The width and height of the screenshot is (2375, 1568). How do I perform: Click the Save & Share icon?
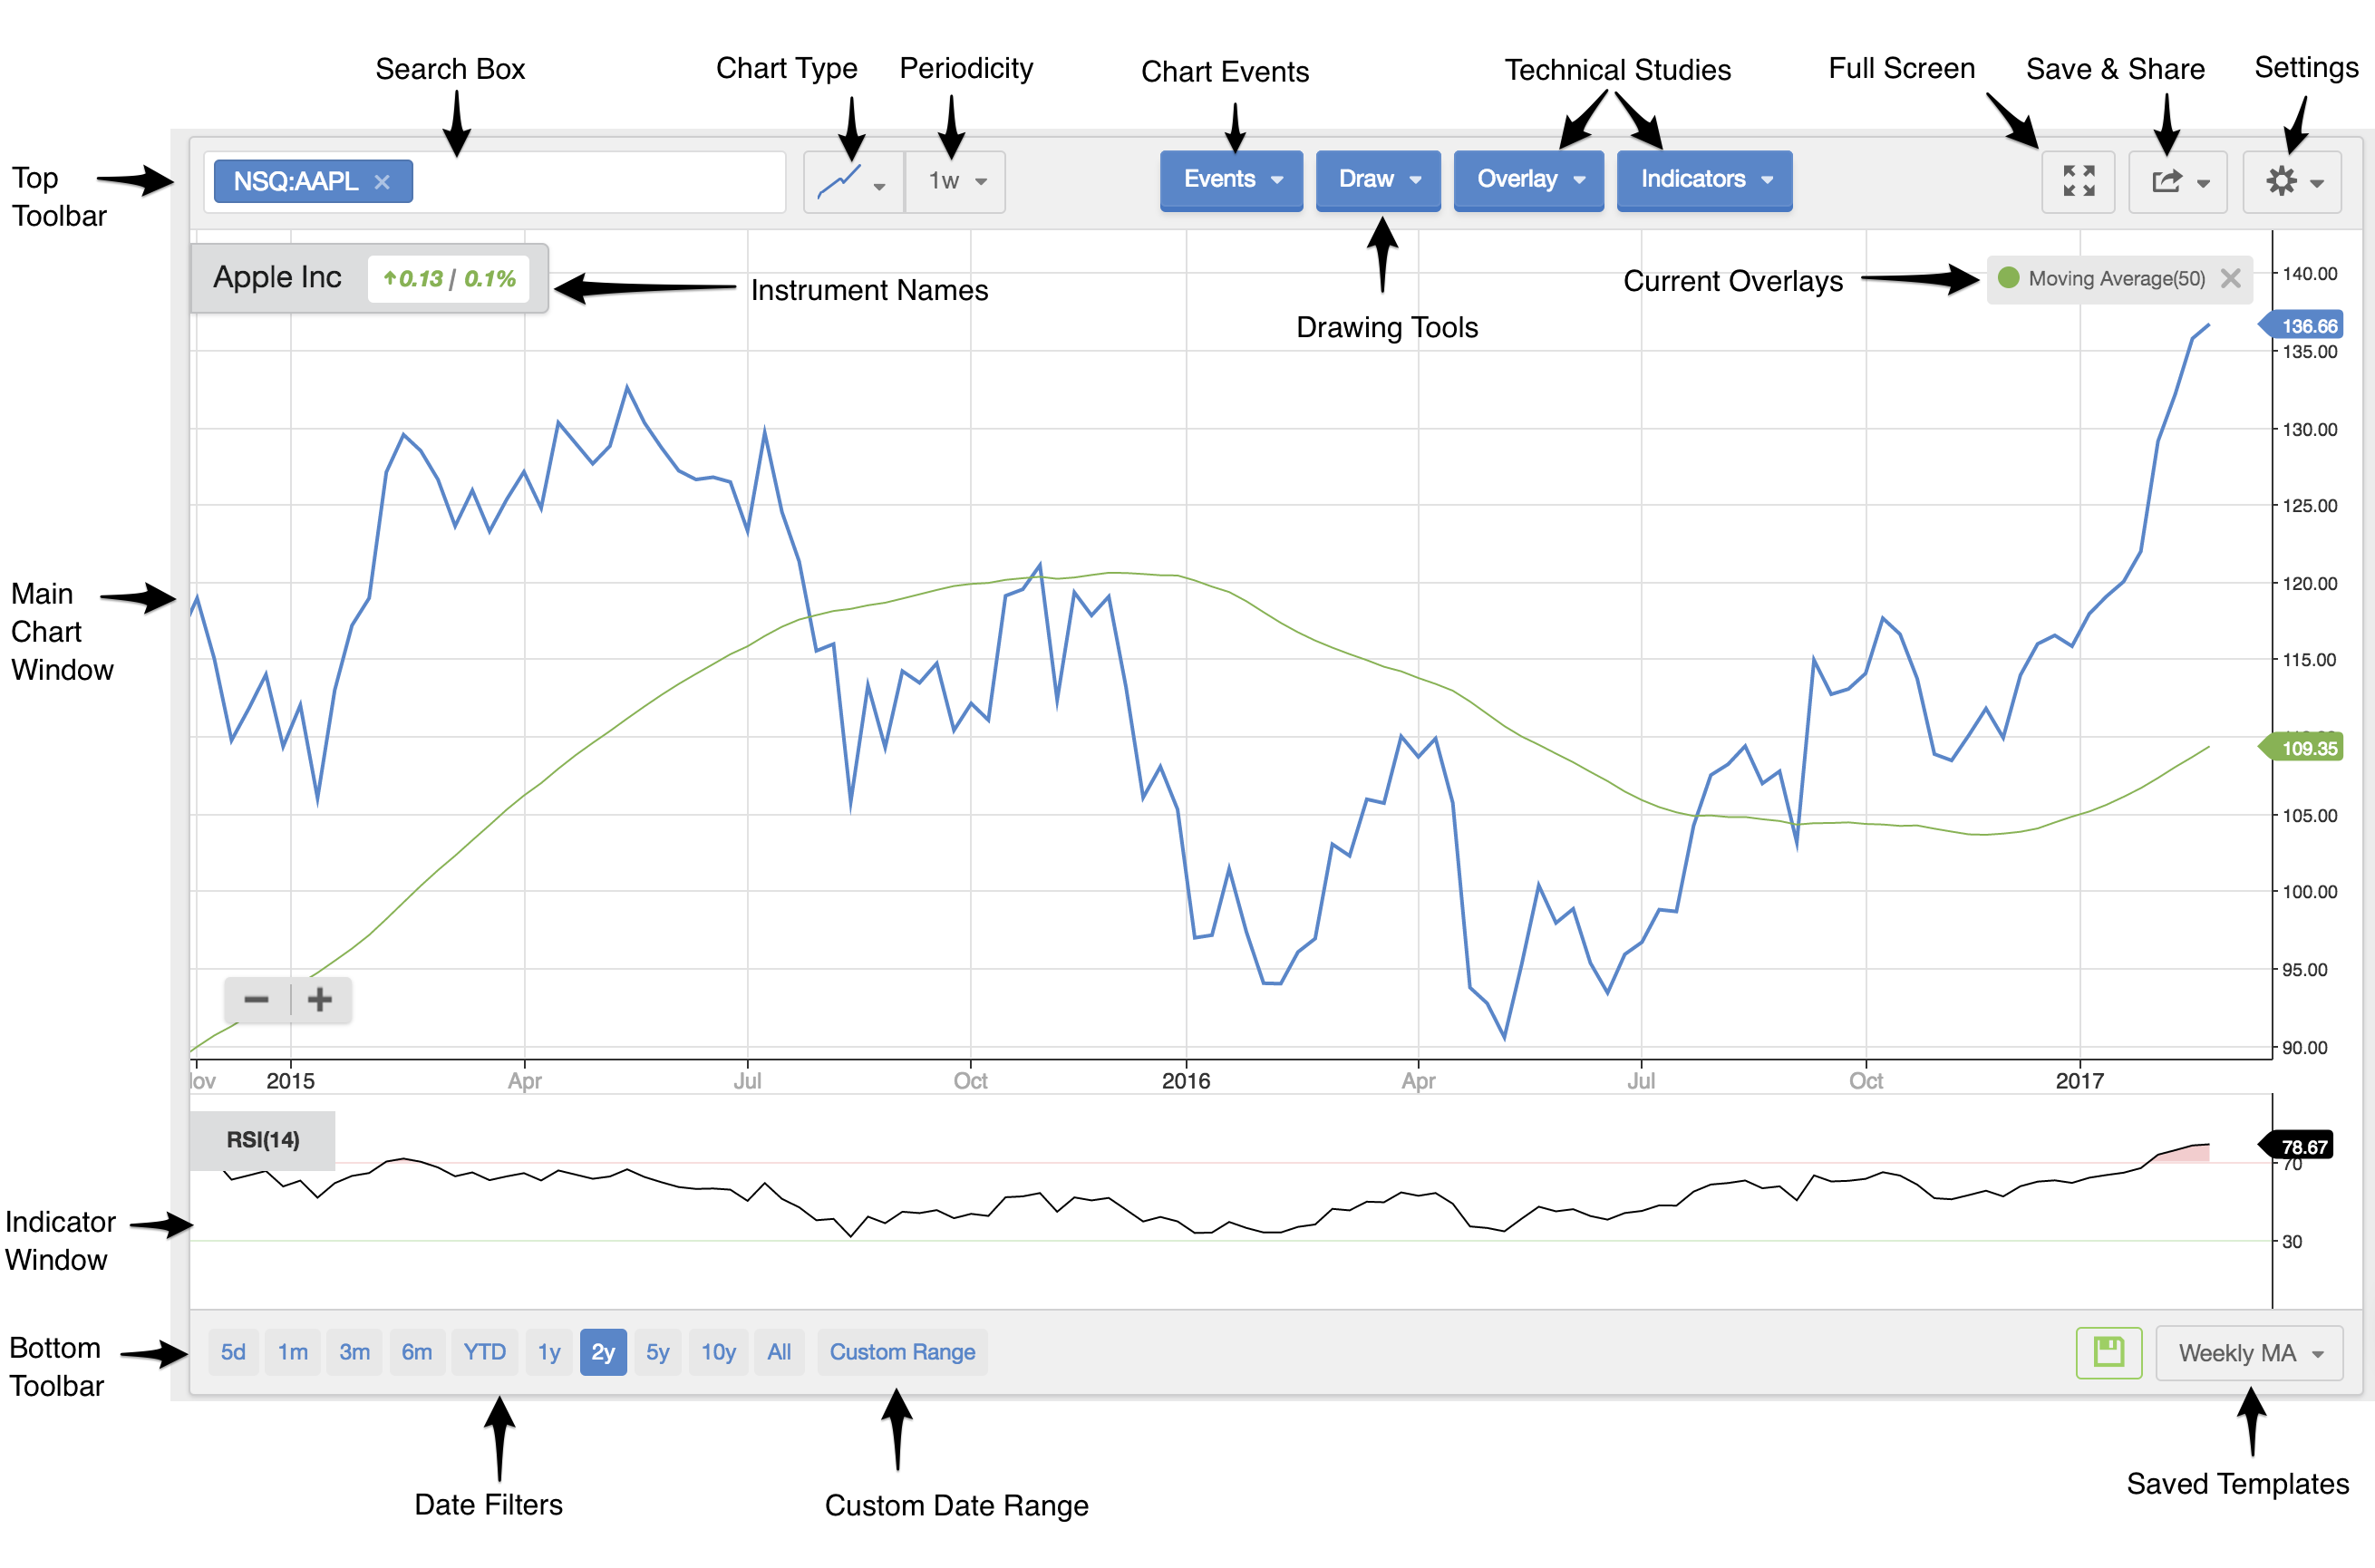[x=2174, y=180]
